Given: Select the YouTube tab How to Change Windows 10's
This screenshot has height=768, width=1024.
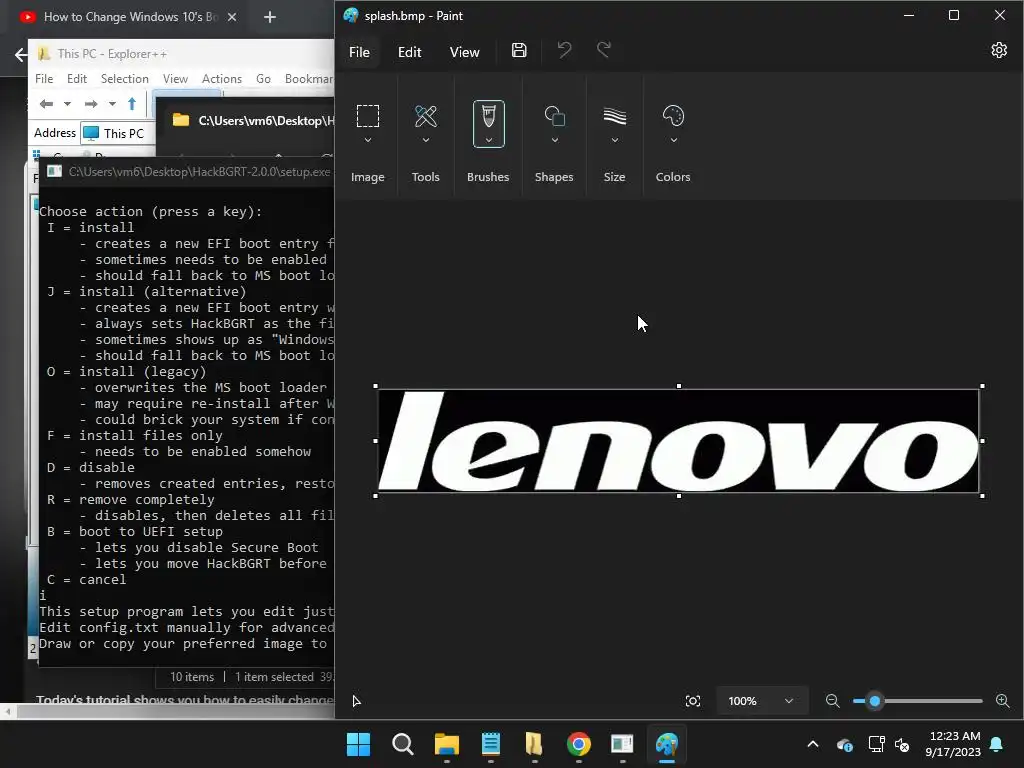Looking at the screenshot, I should click(128, 17).
